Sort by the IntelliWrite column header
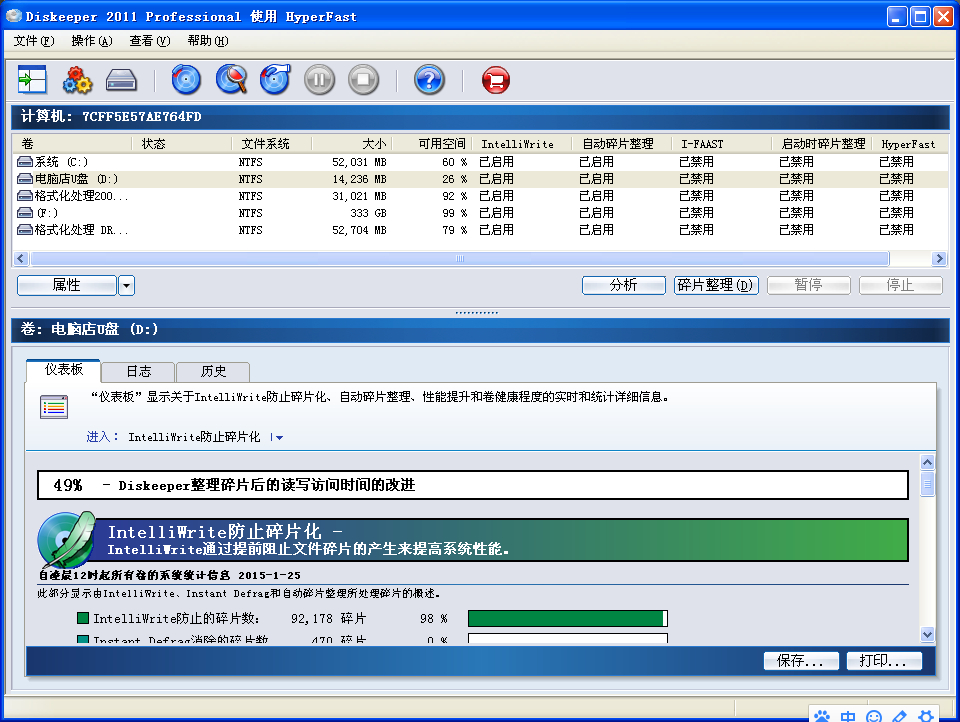Viewport: 960px width, 722px height. (522, 144)
